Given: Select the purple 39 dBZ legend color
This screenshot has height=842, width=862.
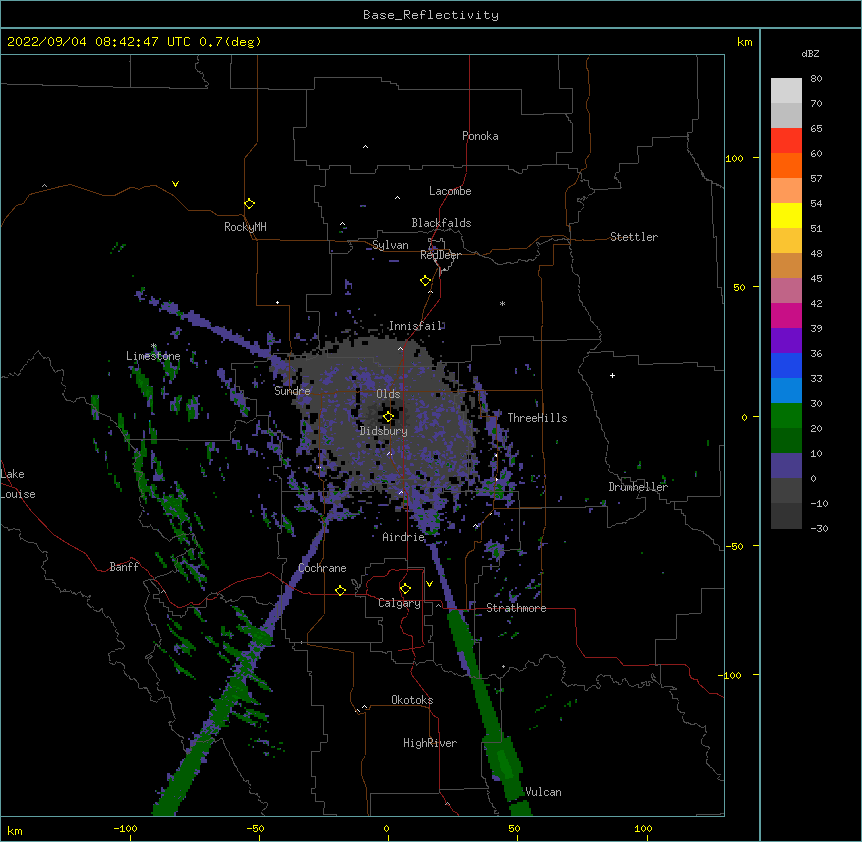Looking at the screenshot, I should pyautogui.click(x=786, y=341).
